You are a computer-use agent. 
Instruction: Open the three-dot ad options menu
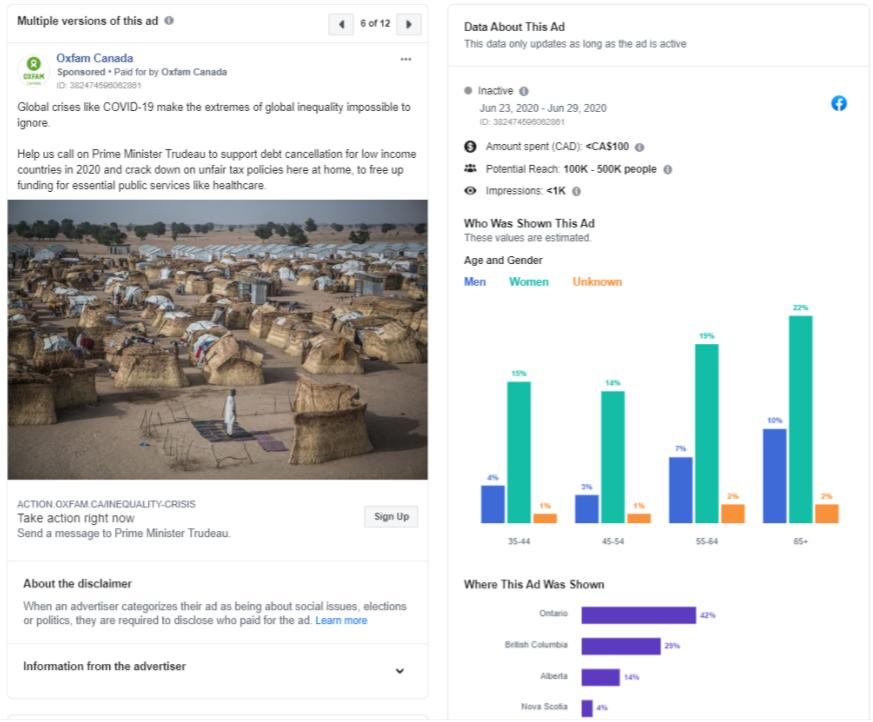pyautogui.click(x=406, y=59)
